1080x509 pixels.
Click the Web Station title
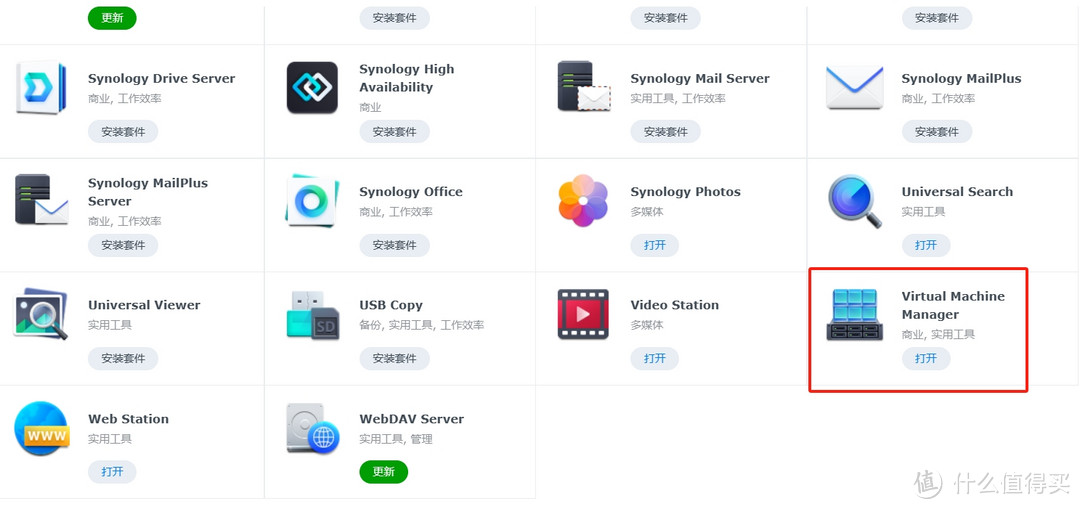(x=128, y=419)
